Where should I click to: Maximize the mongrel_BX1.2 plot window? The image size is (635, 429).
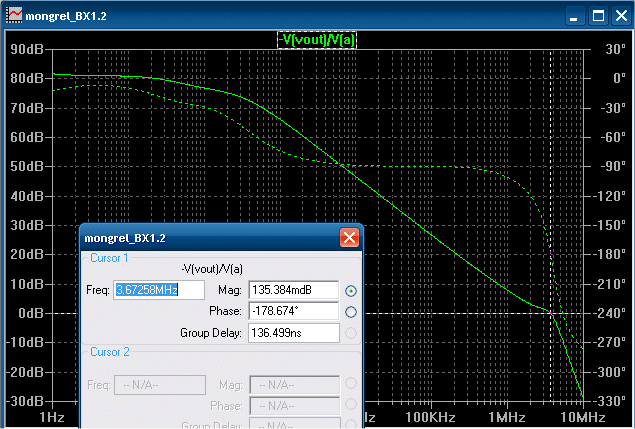point(598,16)
